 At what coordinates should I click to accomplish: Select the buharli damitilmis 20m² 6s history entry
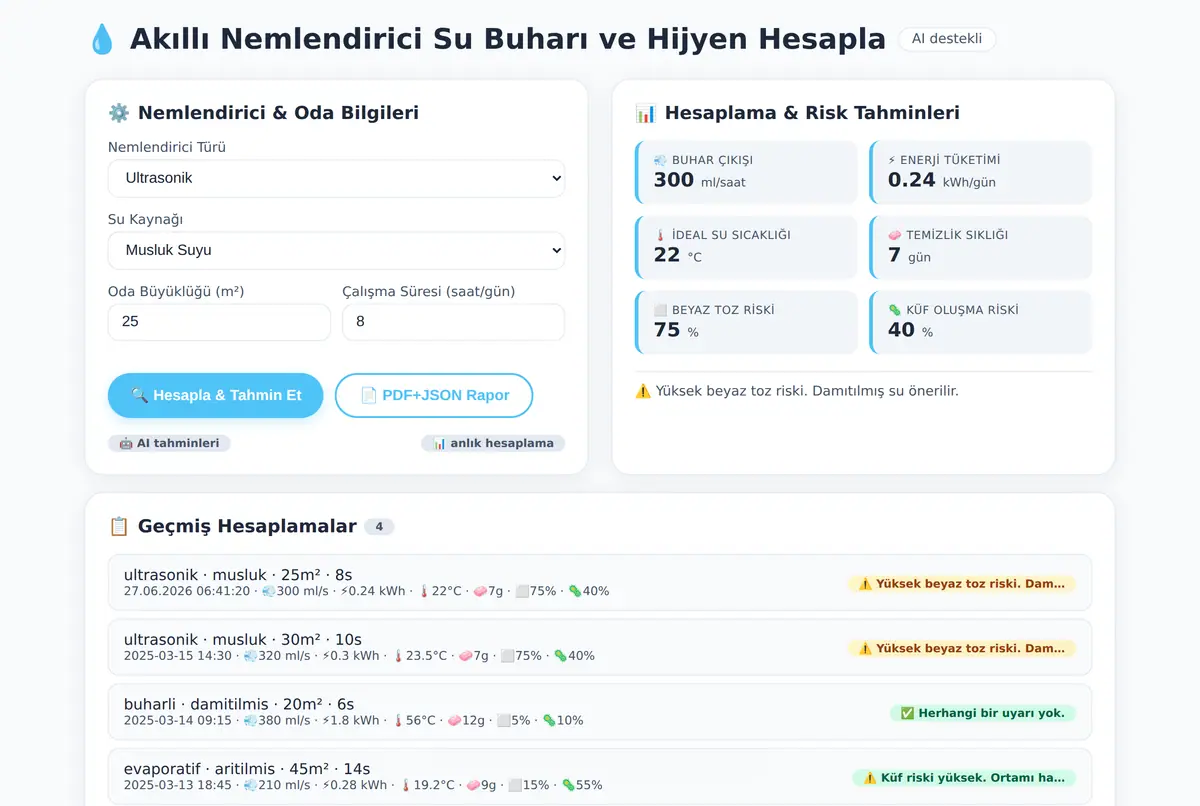pos(600,712)
